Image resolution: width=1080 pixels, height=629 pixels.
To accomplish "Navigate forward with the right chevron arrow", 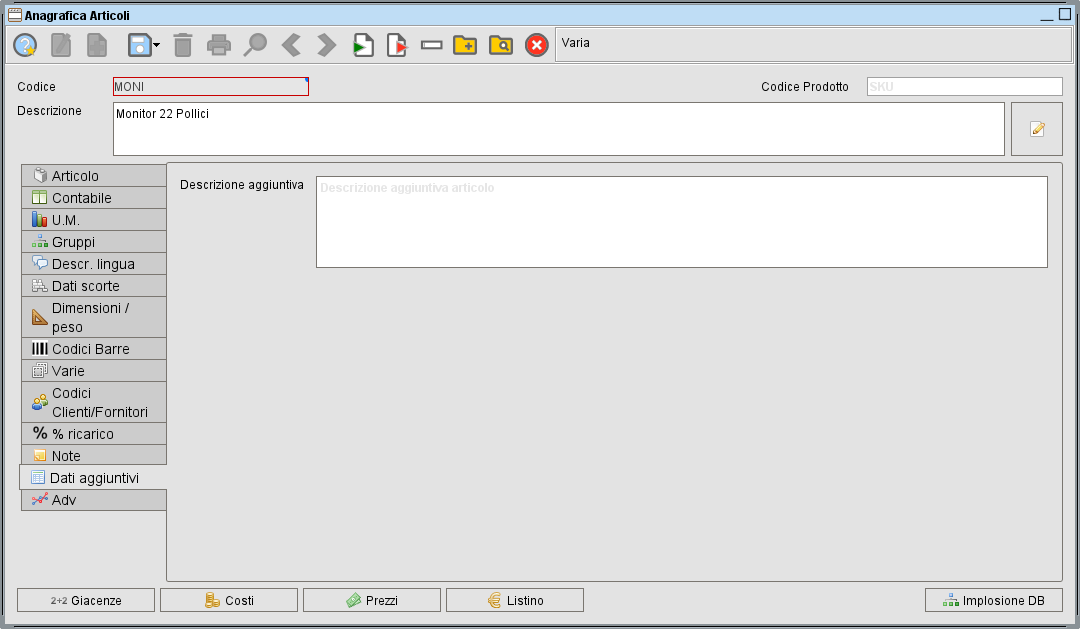I will click(324, 44).
